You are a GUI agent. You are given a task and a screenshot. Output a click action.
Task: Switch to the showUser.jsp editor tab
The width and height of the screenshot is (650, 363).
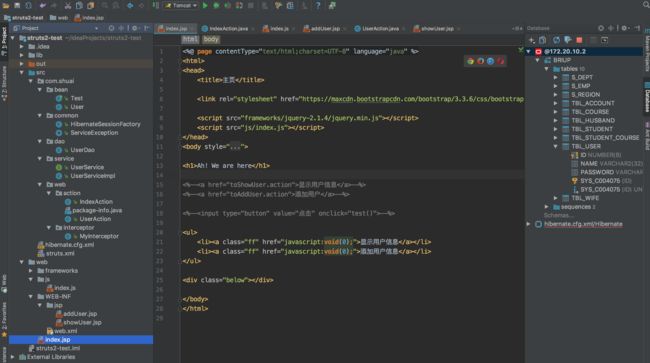coord(437,29)
